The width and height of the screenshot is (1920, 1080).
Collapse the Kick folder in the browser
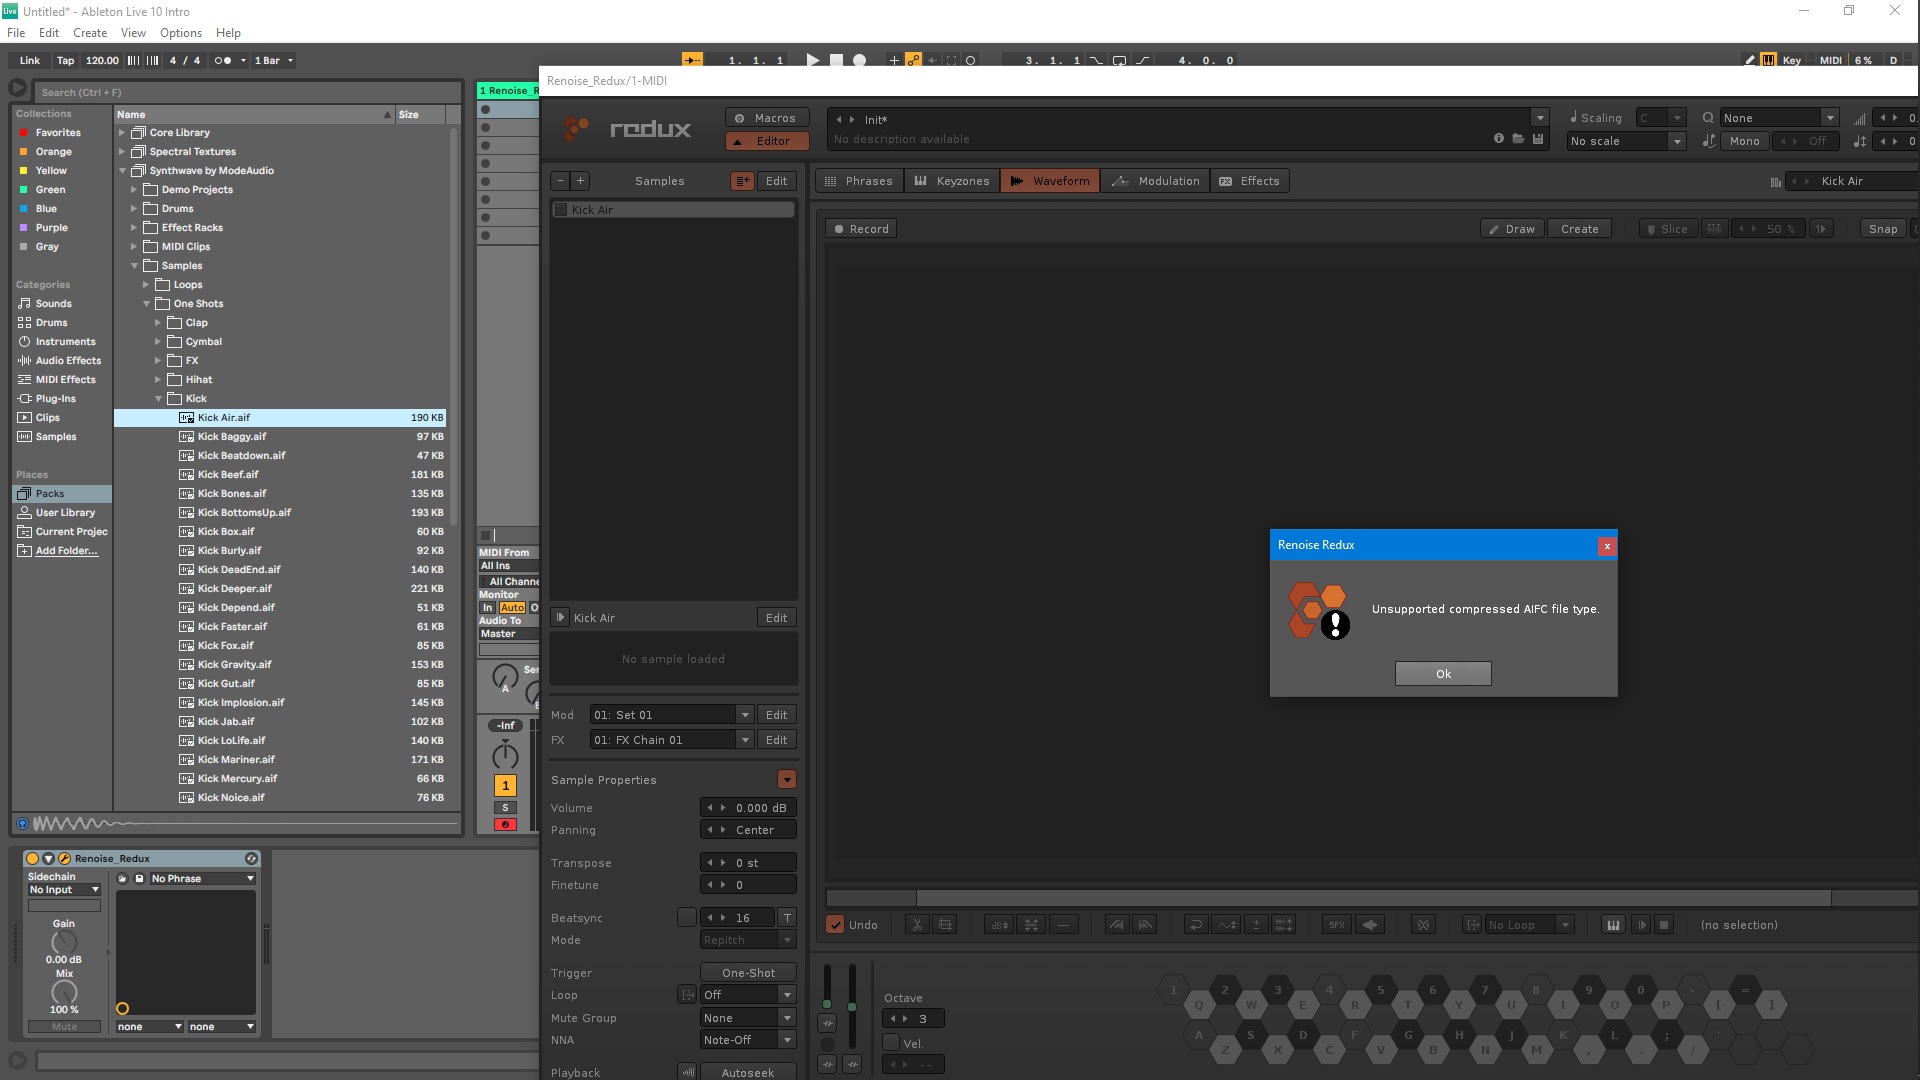coord(158,399)
